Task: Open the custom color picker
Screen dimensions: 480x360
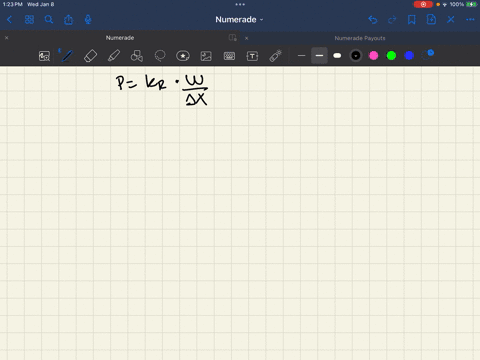Action: click(428, 55)
